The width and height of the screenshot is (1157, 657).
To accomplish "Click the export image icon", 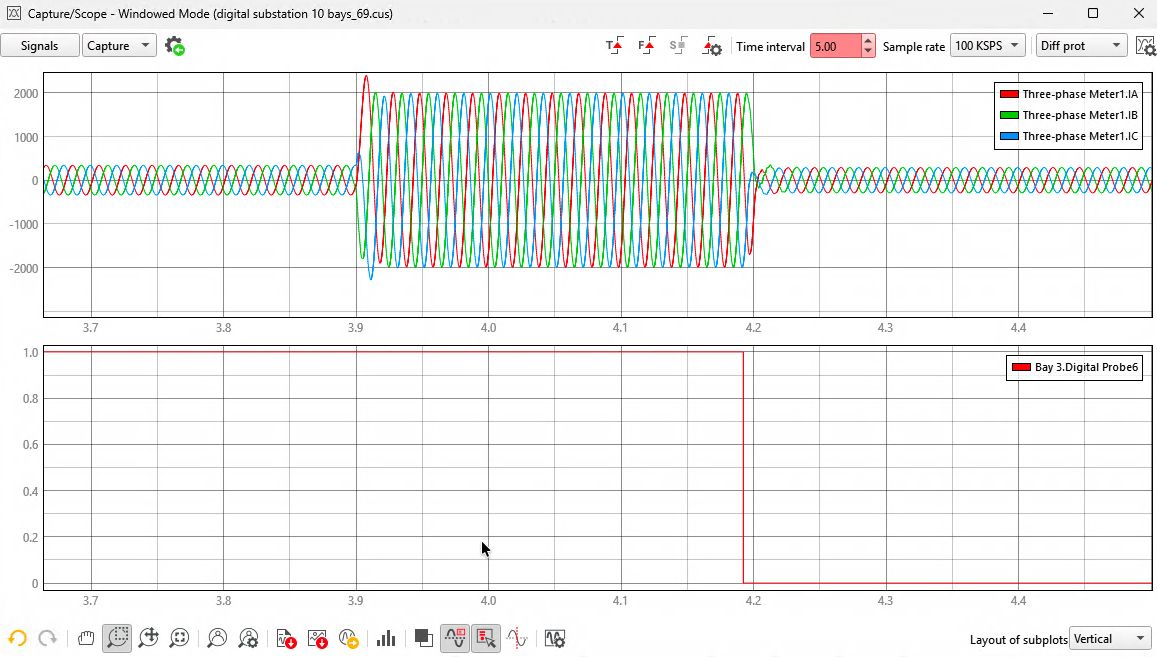I will 317,639.
